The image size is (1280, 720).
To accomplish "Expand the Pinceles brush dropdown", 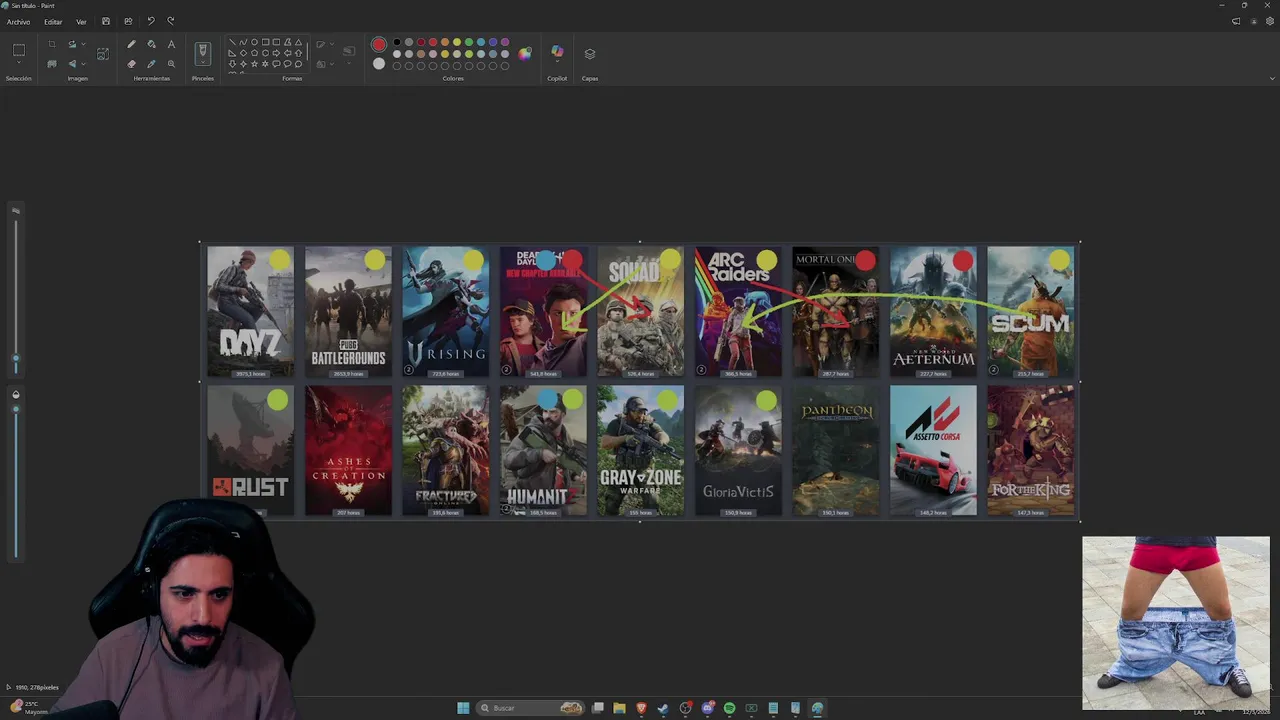I will coord(203,63).
